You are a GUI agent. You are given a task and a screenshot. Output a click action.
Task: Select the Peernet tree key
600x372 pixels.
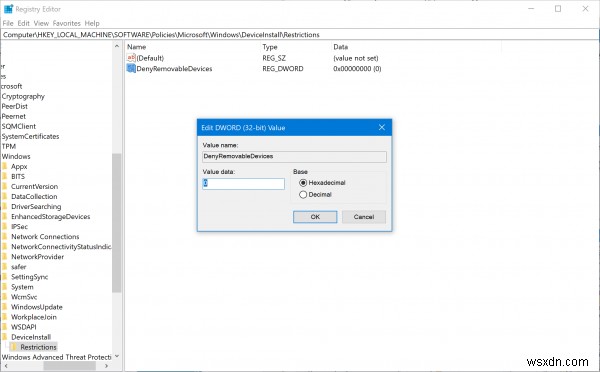tap(13, 117)
